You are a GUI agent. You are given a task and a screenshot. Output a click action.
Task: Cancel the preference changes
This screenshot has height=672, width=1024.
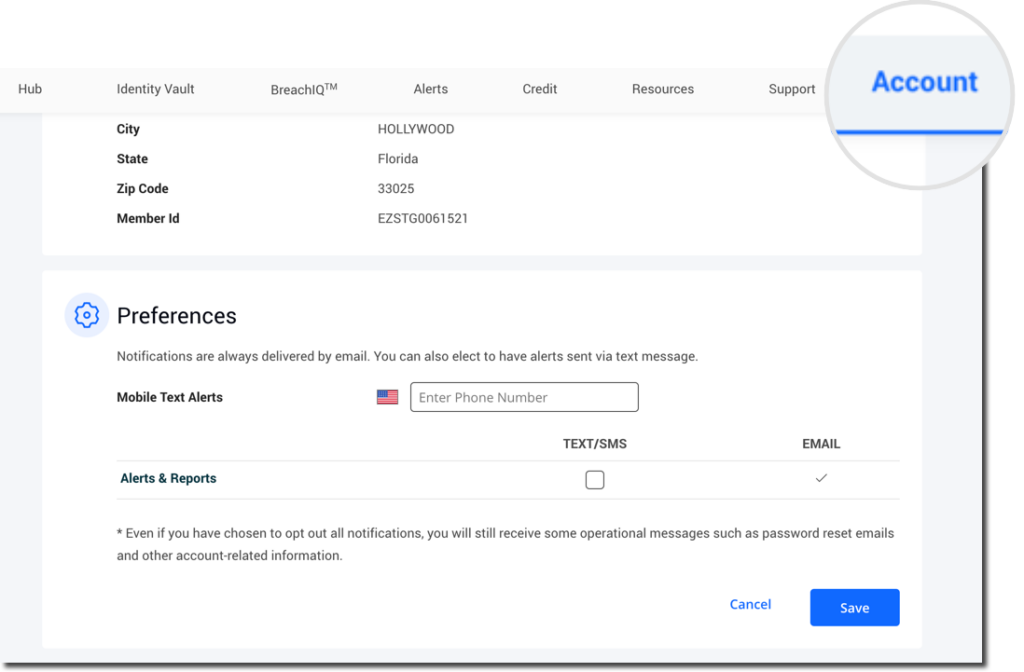pyautogui.click(x=750, y=604)
